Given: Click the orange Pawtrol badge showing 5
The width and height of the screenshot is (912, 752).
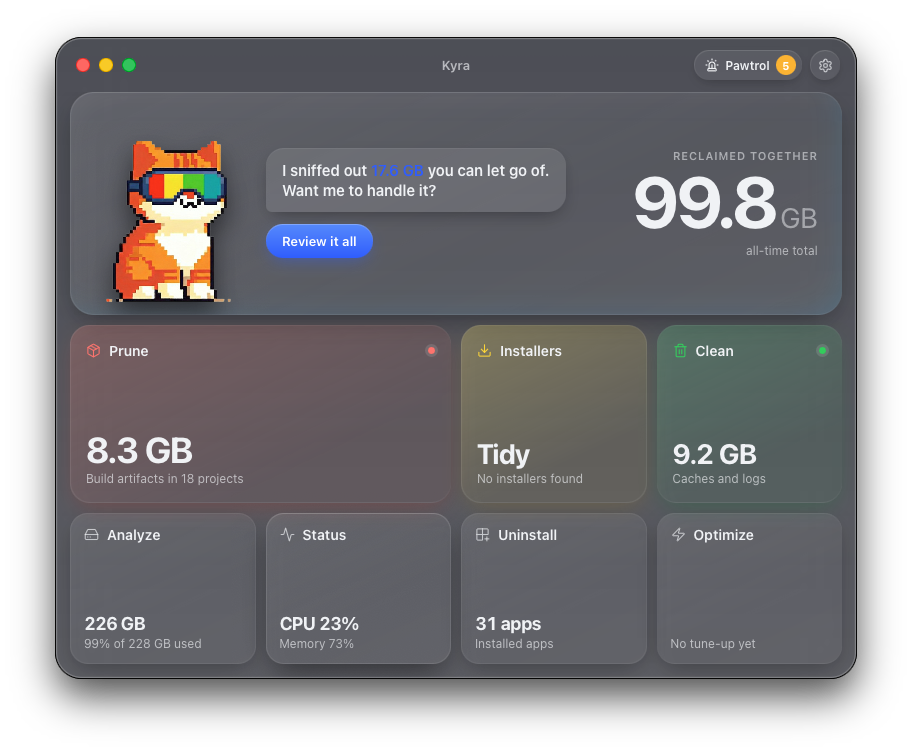Looking at the screenshot, I should click(x=785, y=66).
